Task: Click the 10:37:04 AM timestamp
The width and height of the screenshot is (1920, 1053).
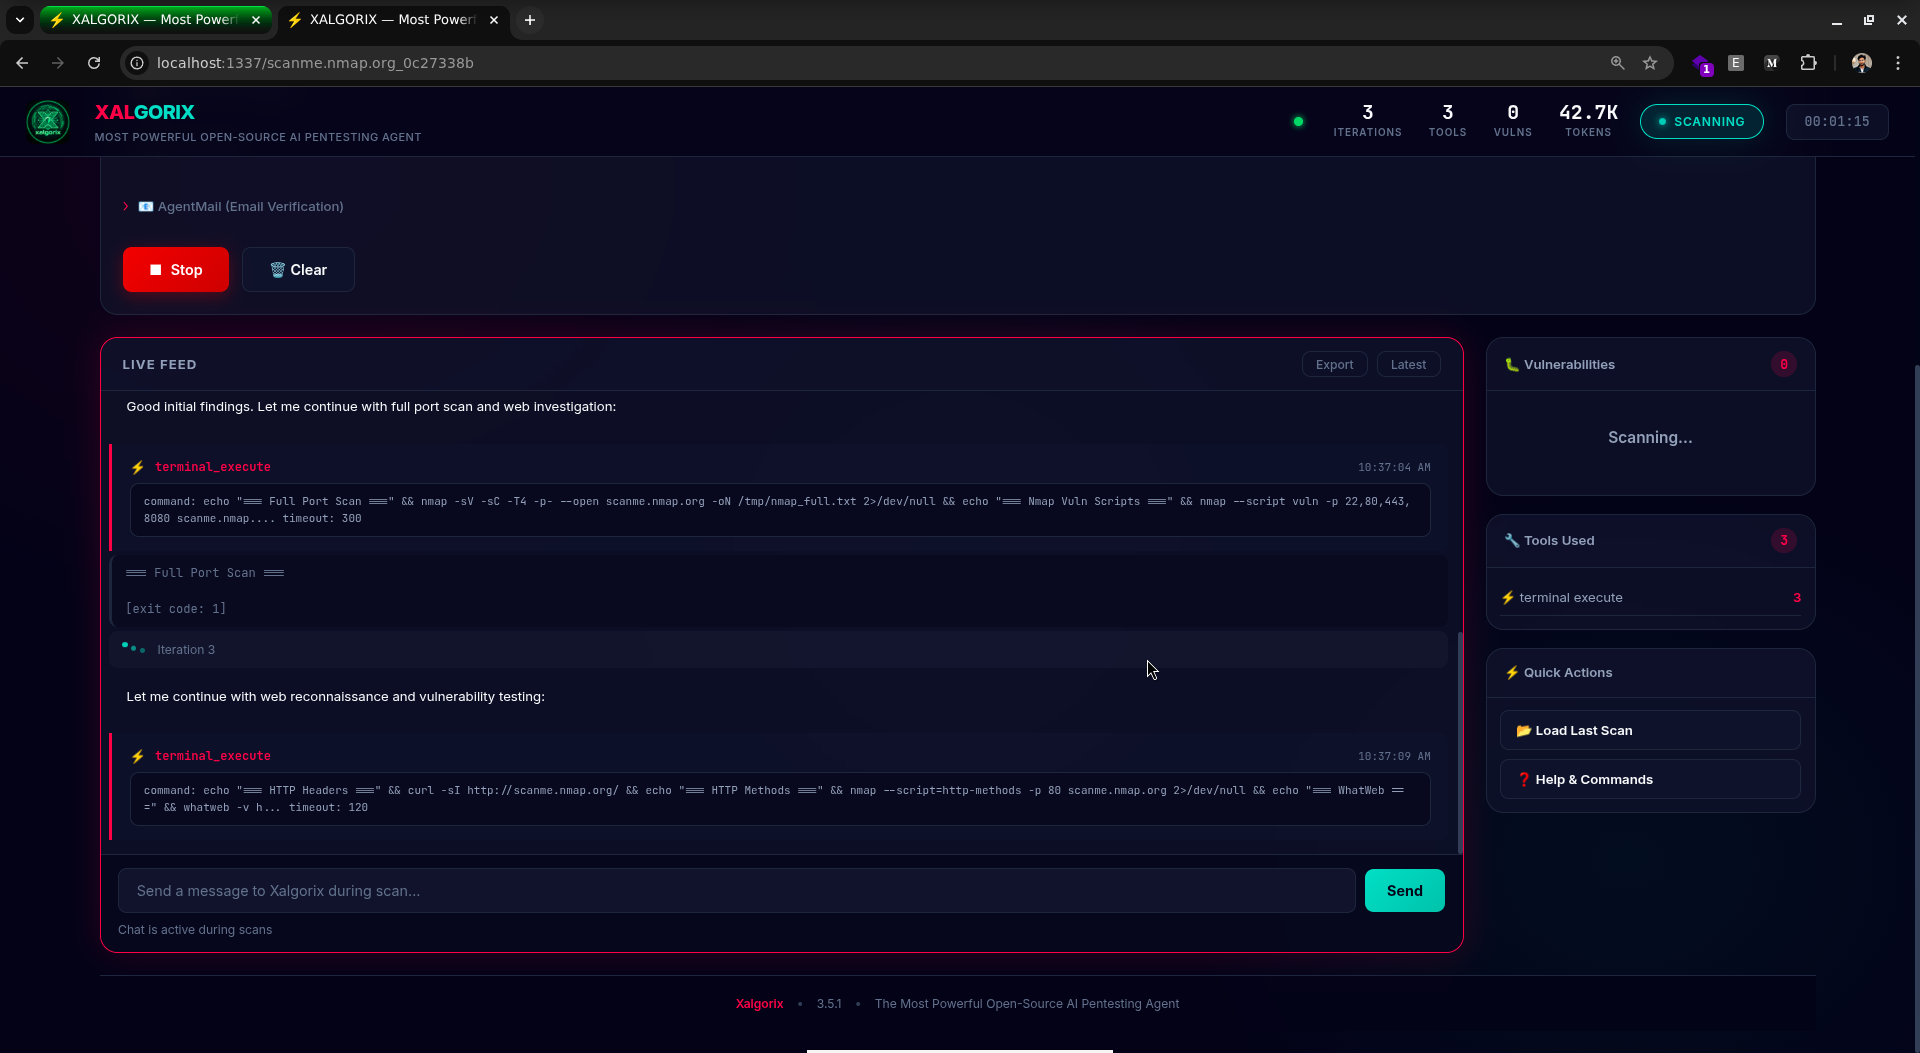Action: (1394, 467)
